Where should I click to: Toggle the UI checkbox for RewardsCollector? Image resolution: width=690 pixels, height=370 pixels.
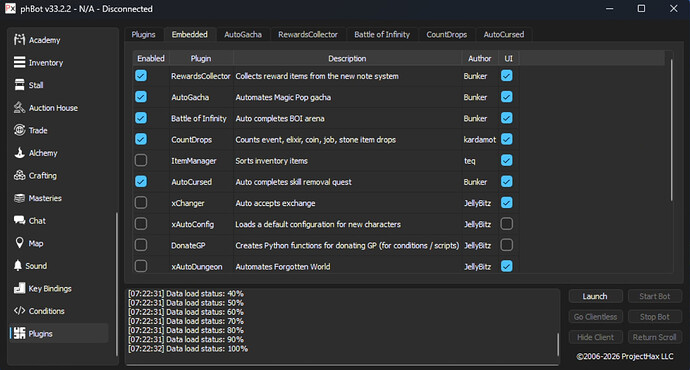[x=506, y=76]
